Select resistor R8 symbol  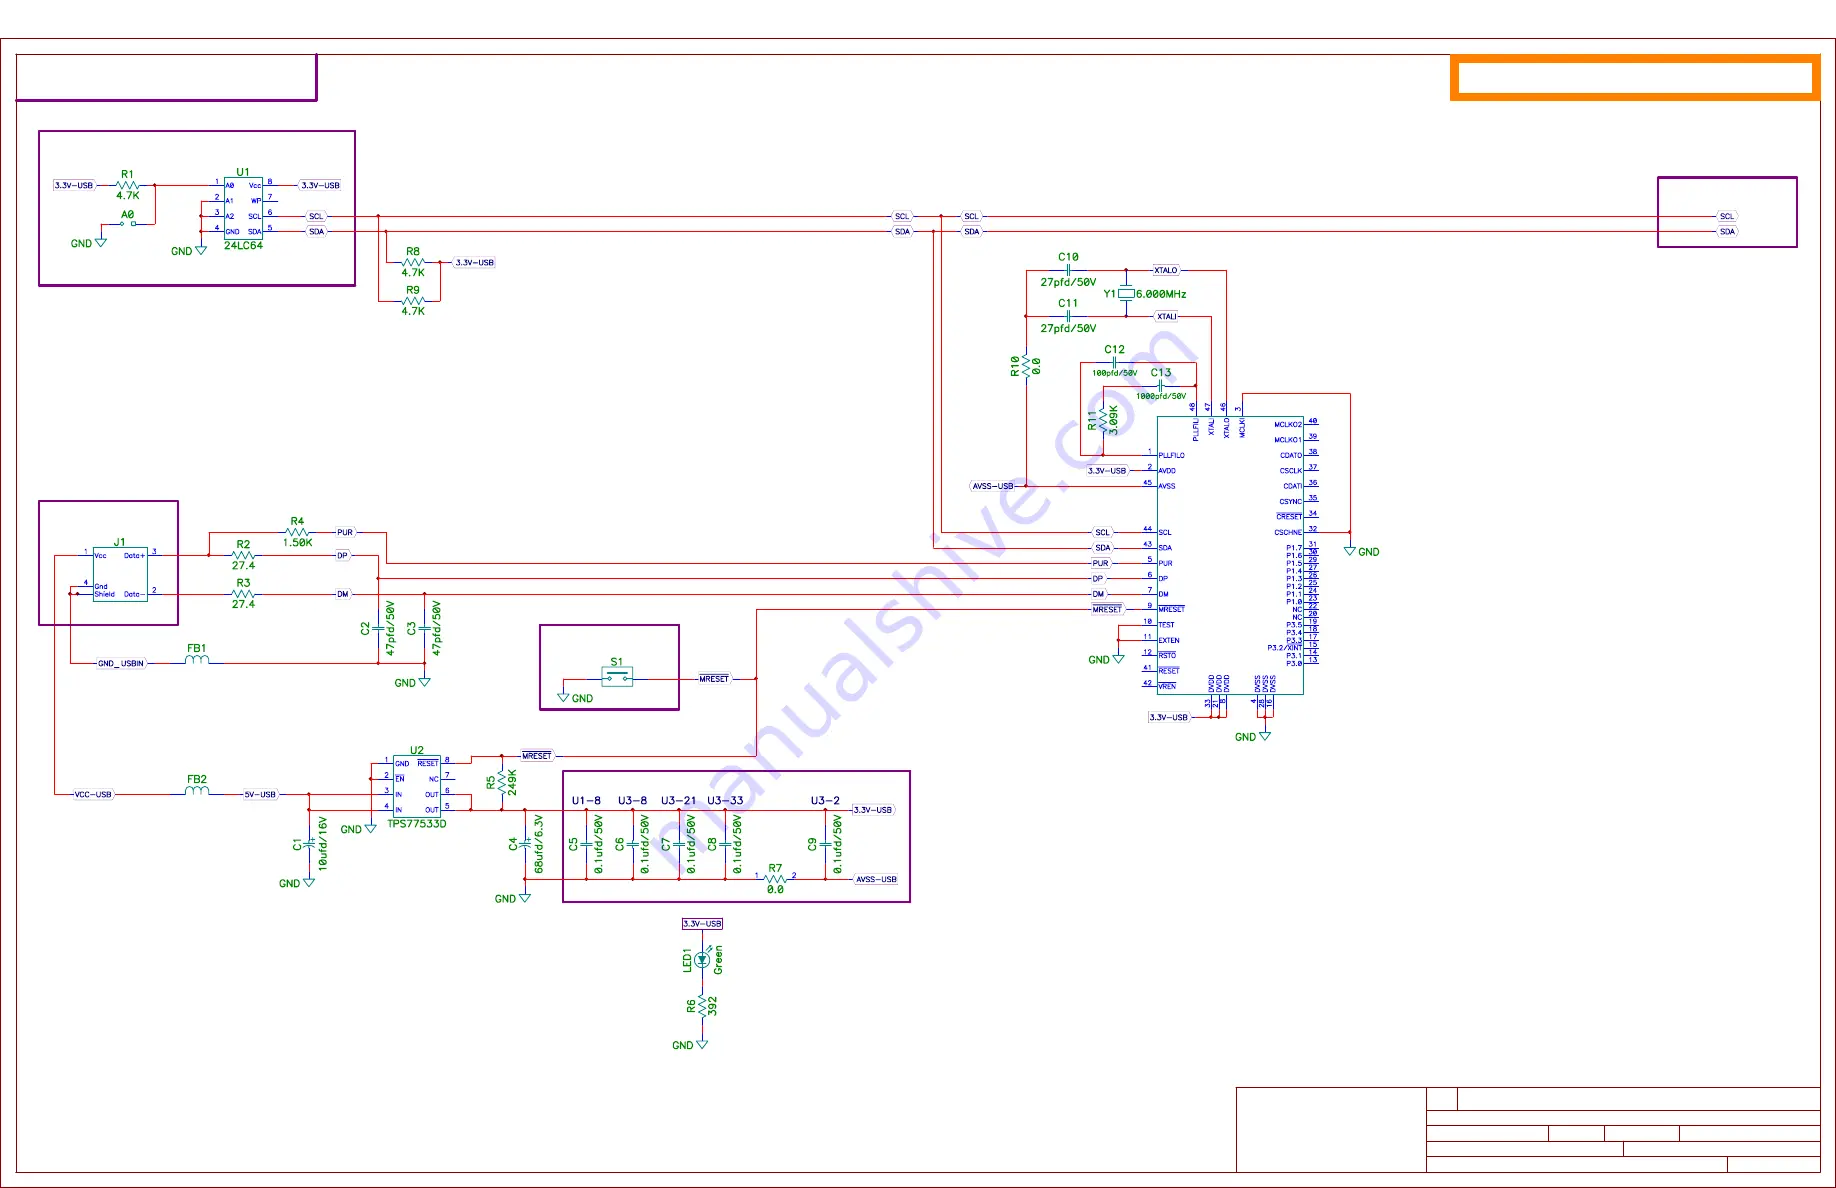tap(413, 262)
